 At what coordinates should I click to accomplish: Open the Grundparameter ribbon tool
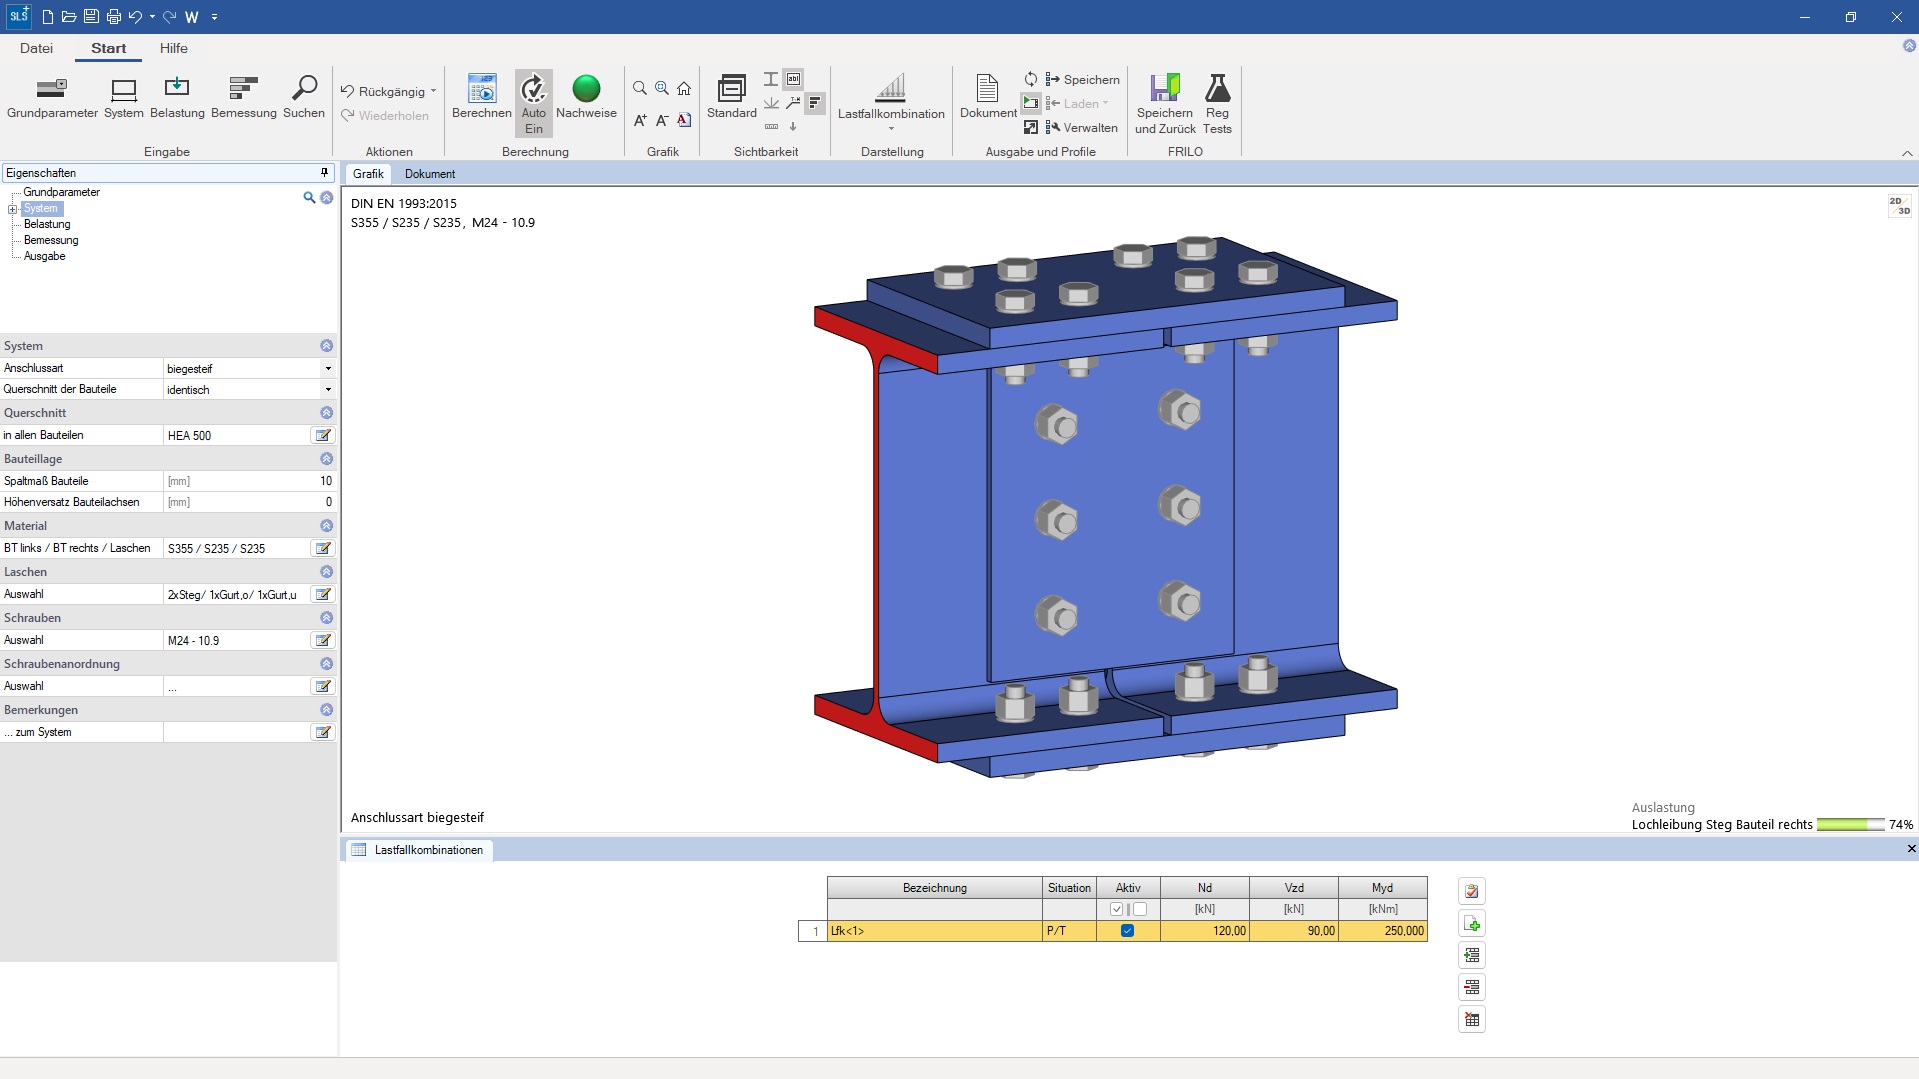(x=52, y=90)
